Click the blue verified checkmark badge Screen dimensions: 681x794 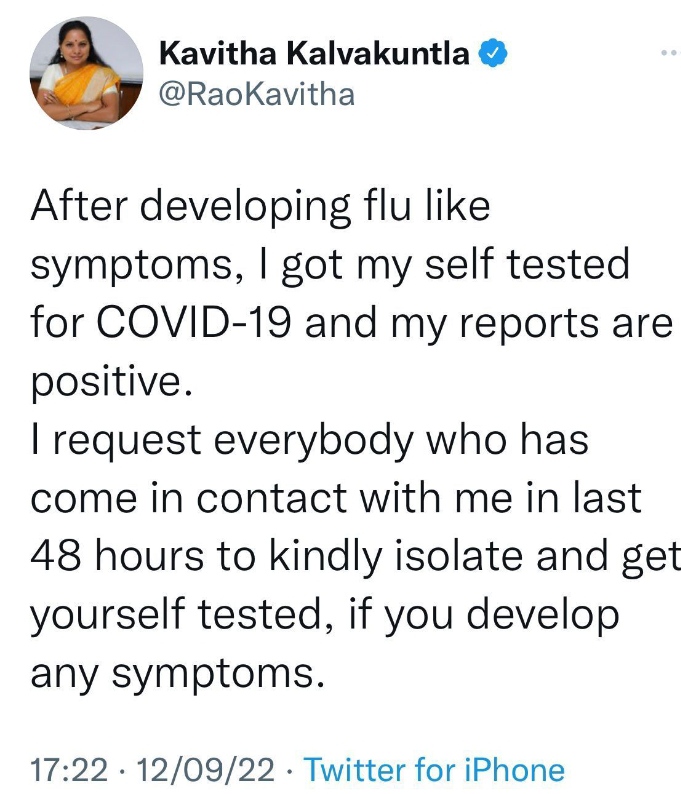493,53
